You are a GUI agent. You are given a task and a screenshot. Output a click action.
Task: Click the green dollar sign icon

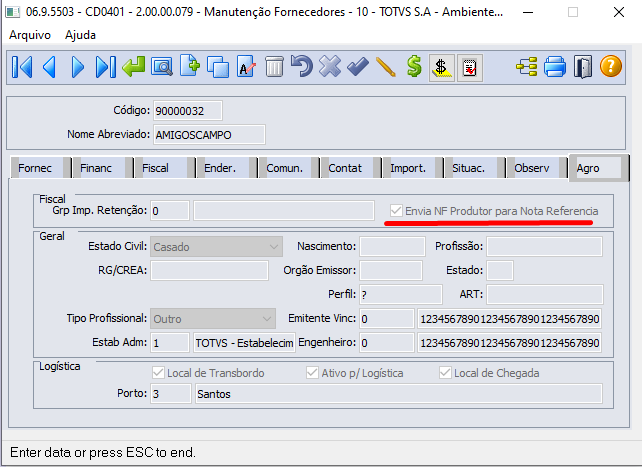click(x=414, y=67)
